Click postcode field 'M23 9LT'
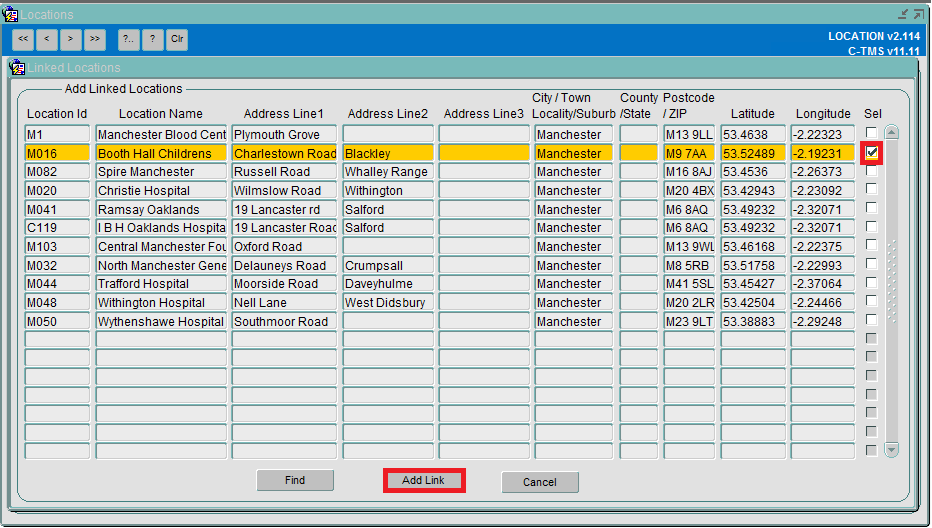Screen dimensions: 932x528 pyautogui.click(x=689, y=322)
